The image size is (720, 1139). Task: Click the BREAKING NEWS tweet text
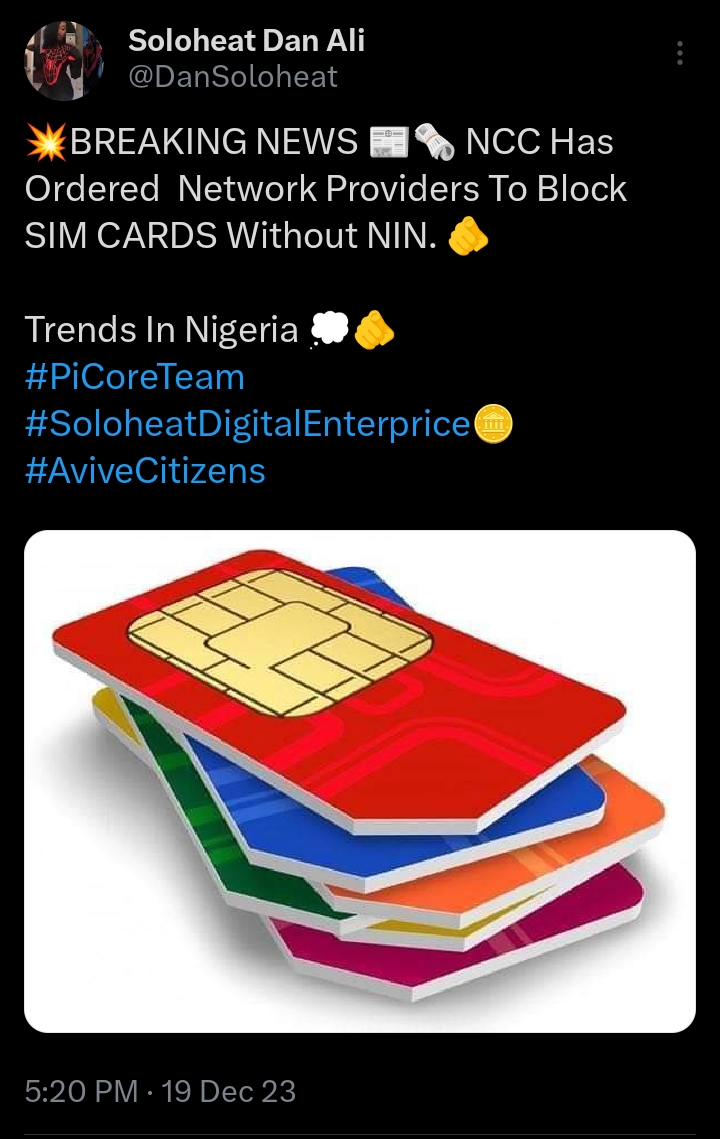pos(325,189)
